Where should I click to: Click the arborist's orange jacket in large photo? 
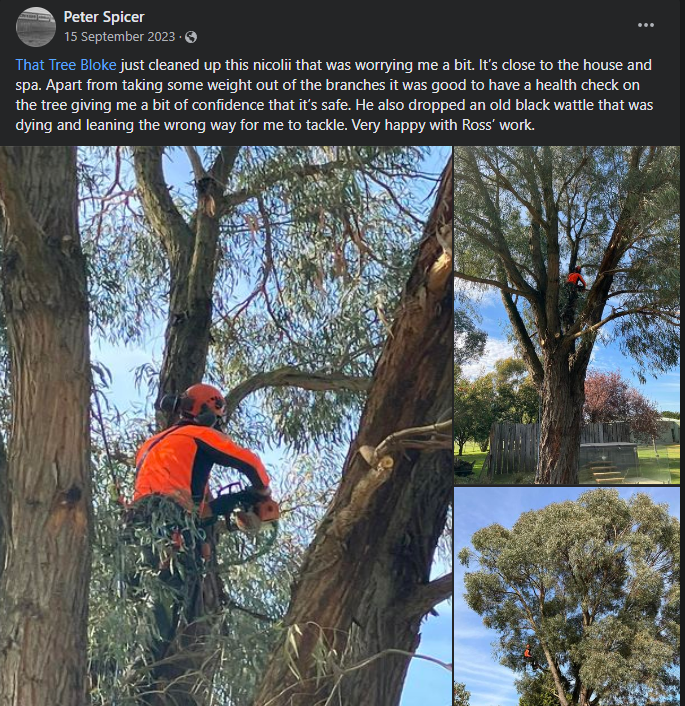point(198,464)
